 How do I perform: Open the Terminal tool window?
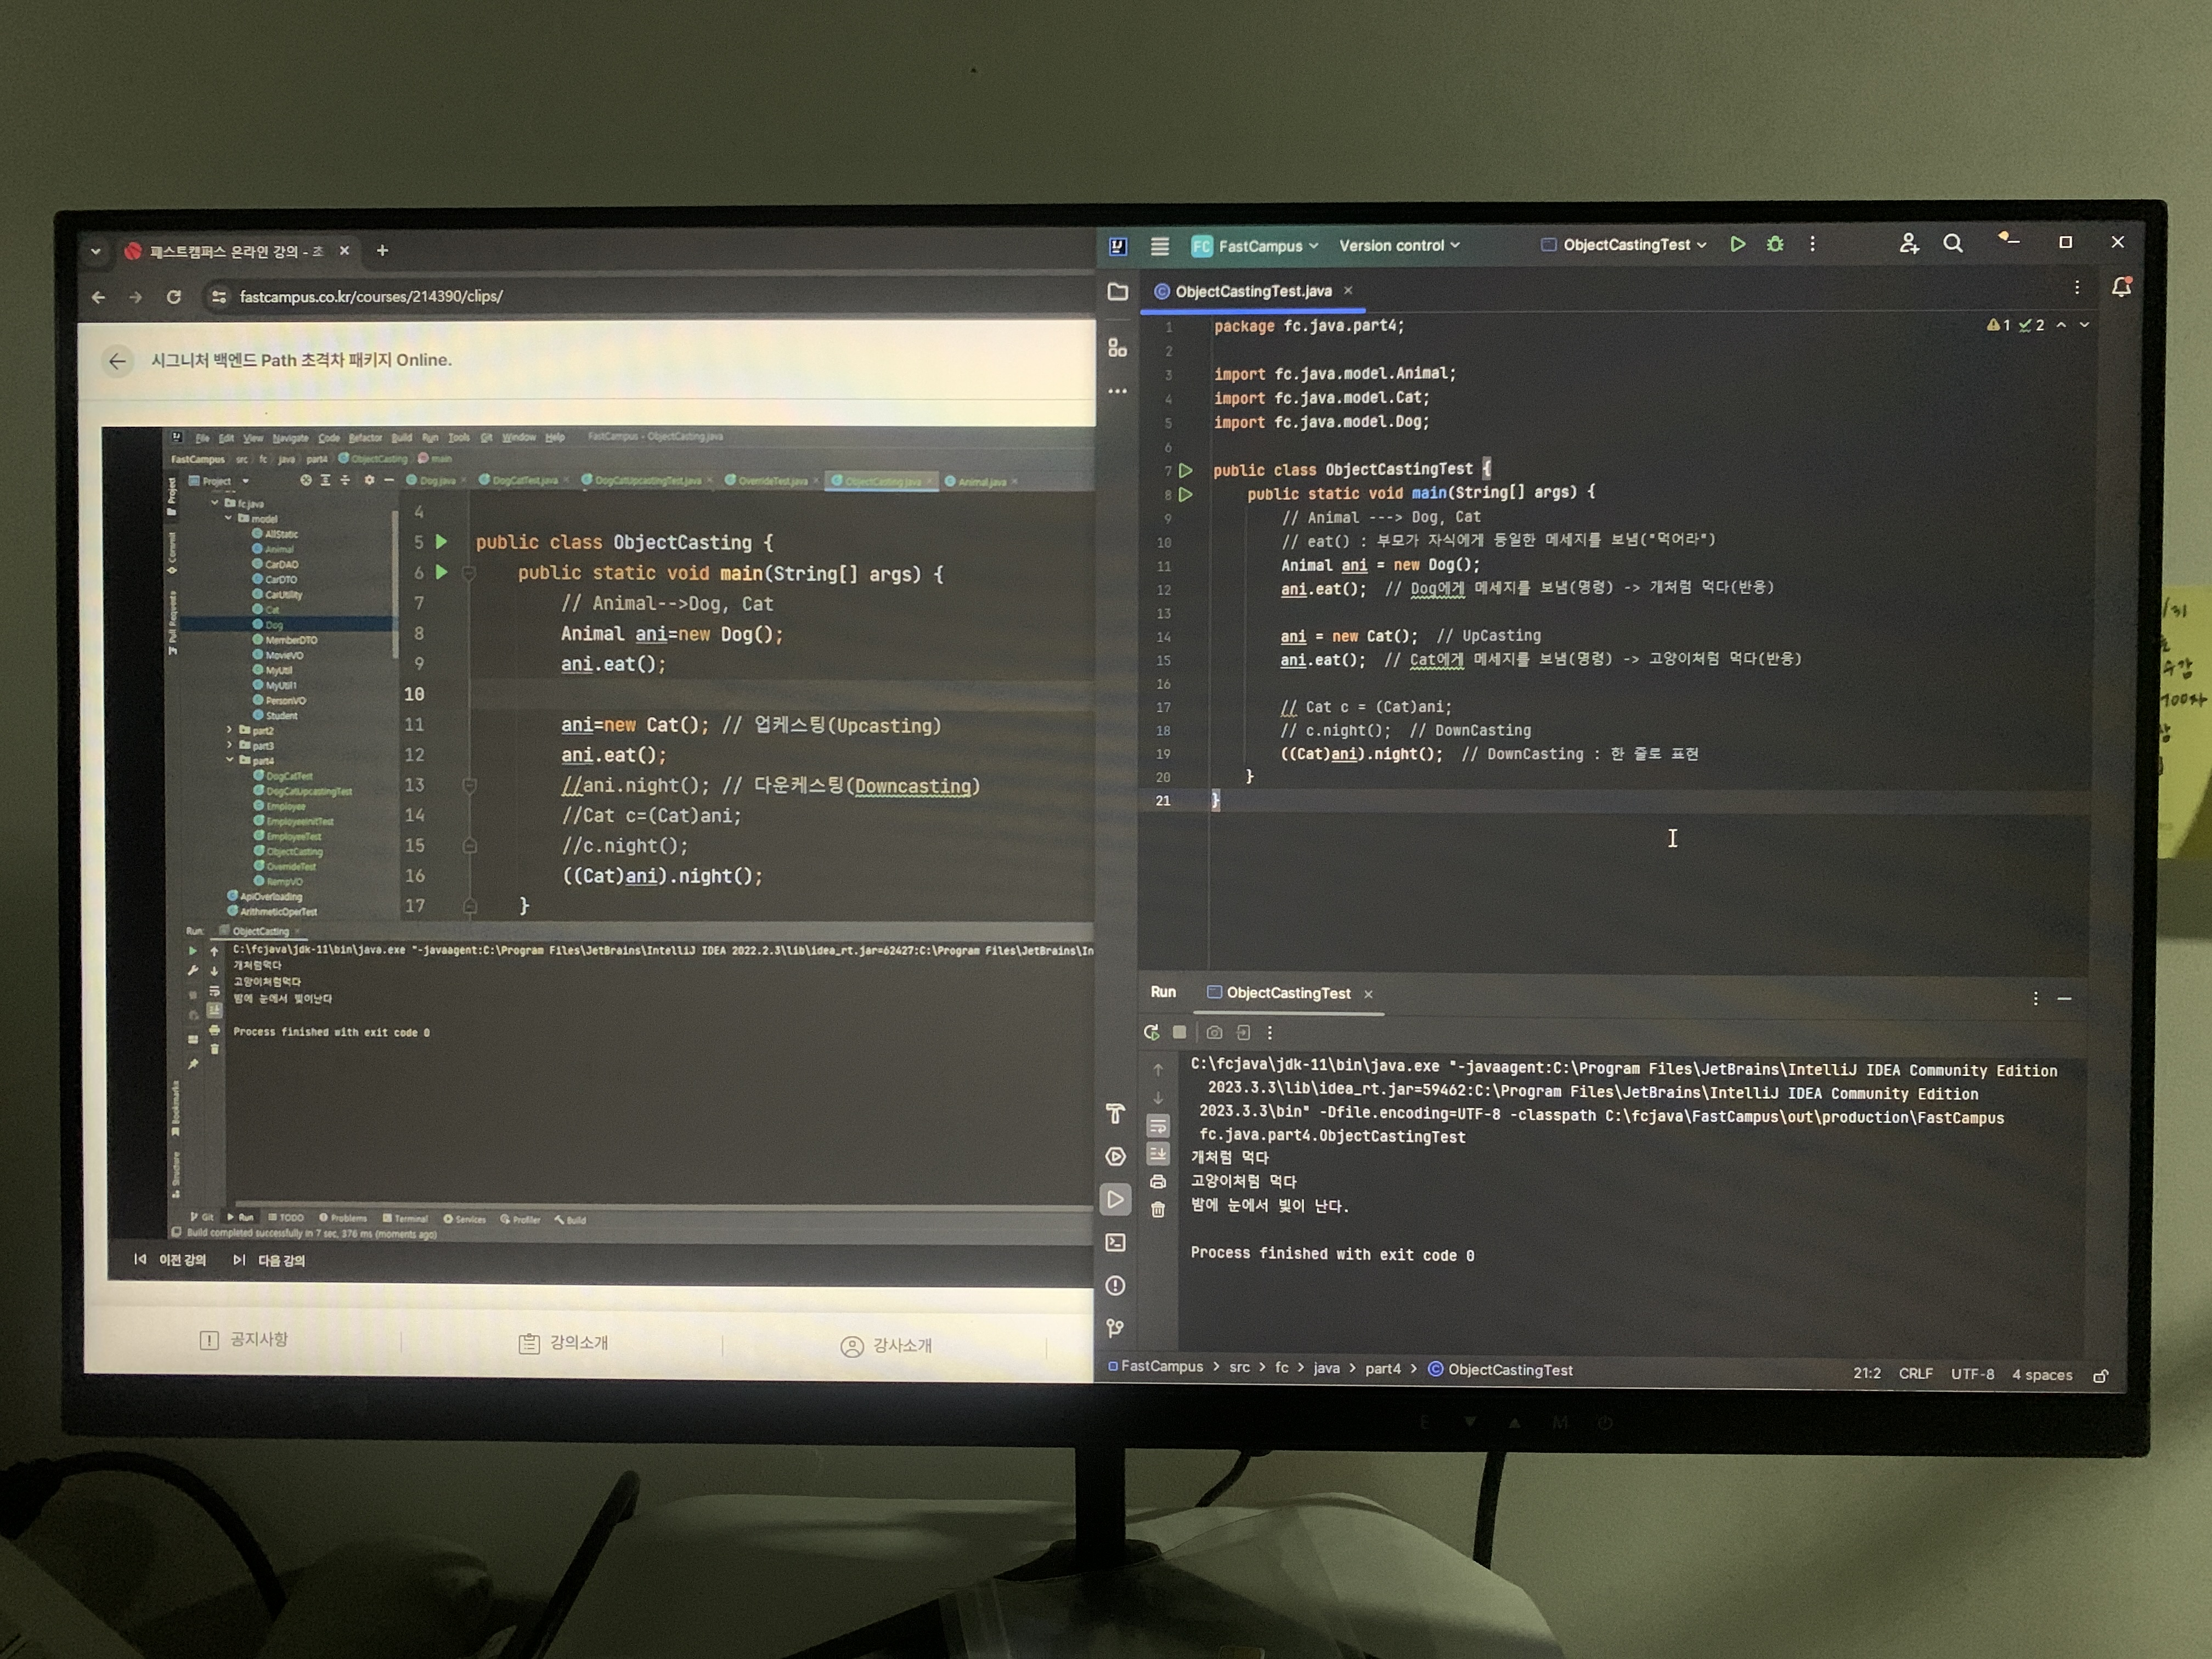click(1116, 1243)
